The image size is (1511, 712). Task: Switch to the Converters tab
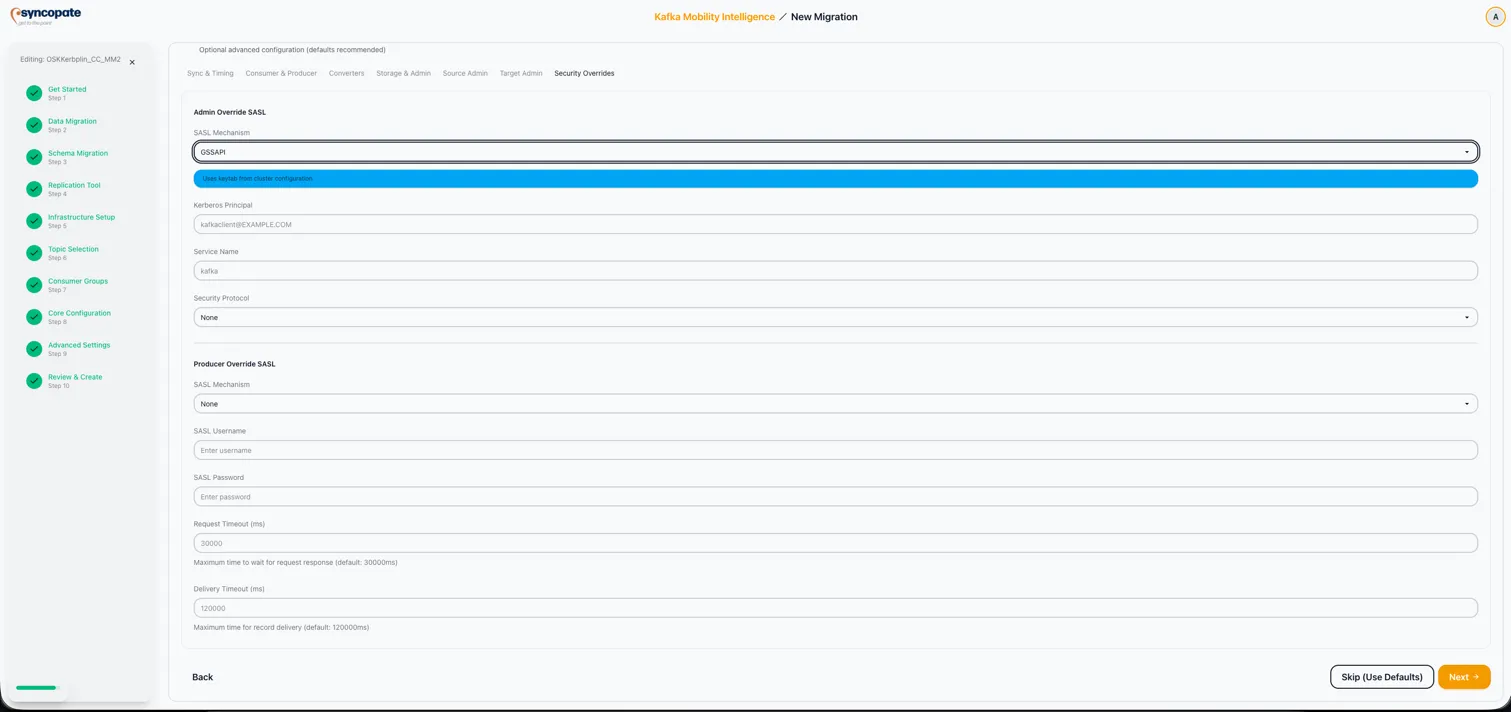click(346, 73)
